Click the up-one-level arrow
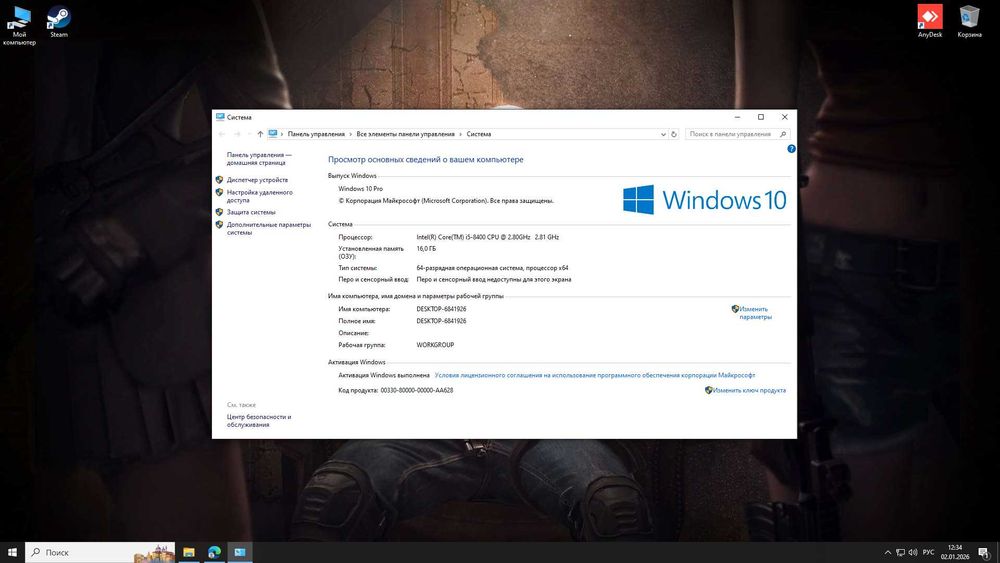Viewport: 1000px width, 563px height. click(x=260, y=134)
